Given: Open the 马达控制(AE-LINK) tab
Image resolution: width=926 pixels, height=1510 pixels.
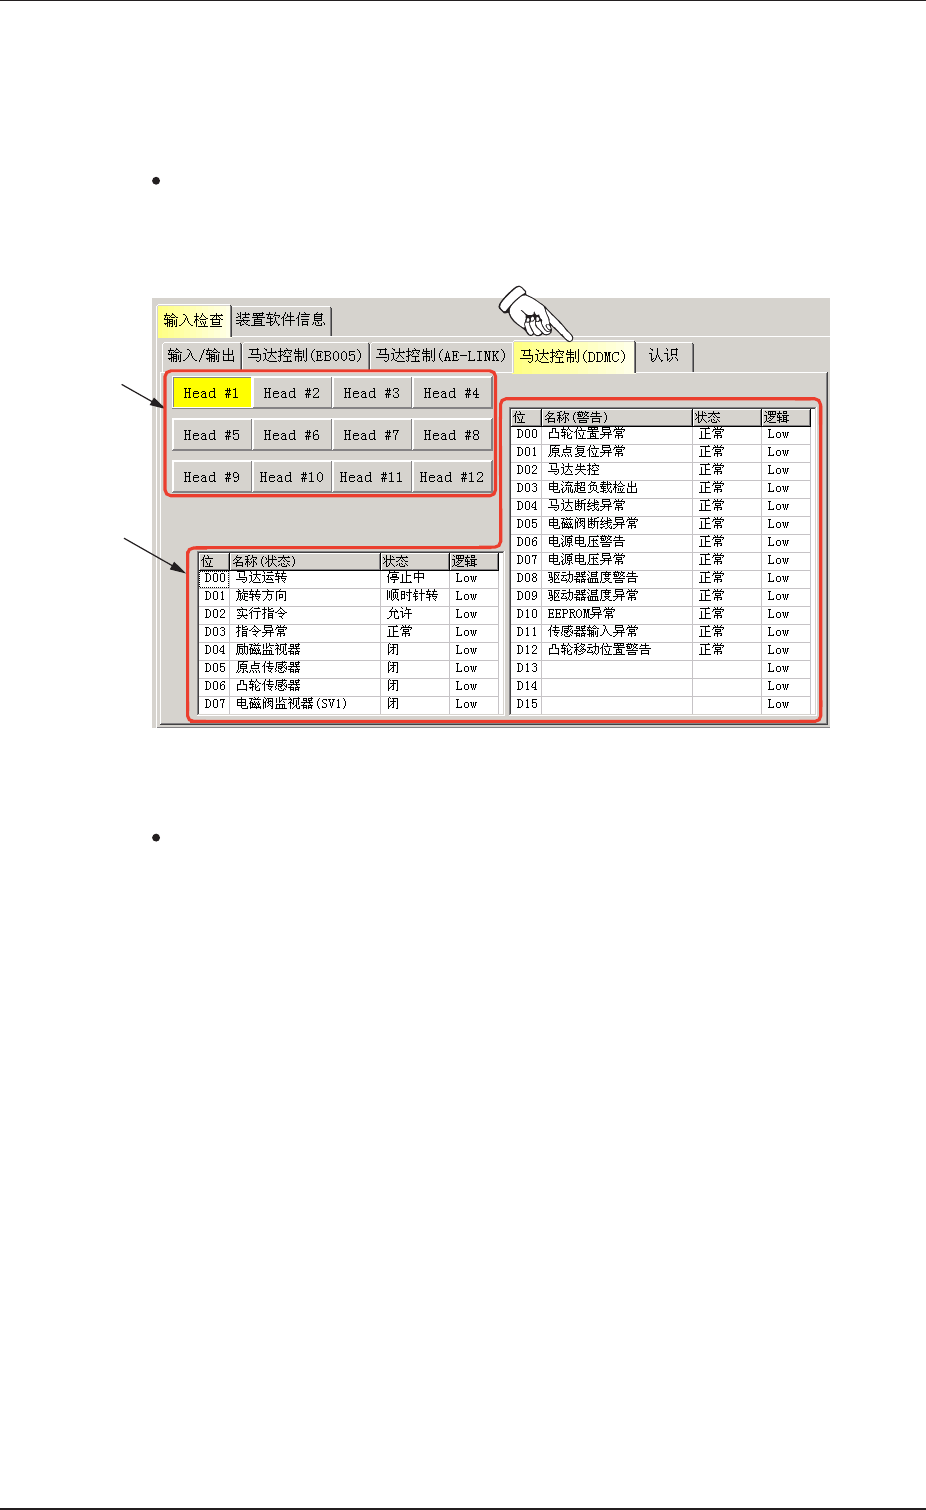Looking at the screenshot, I should [x=441, y=356].
